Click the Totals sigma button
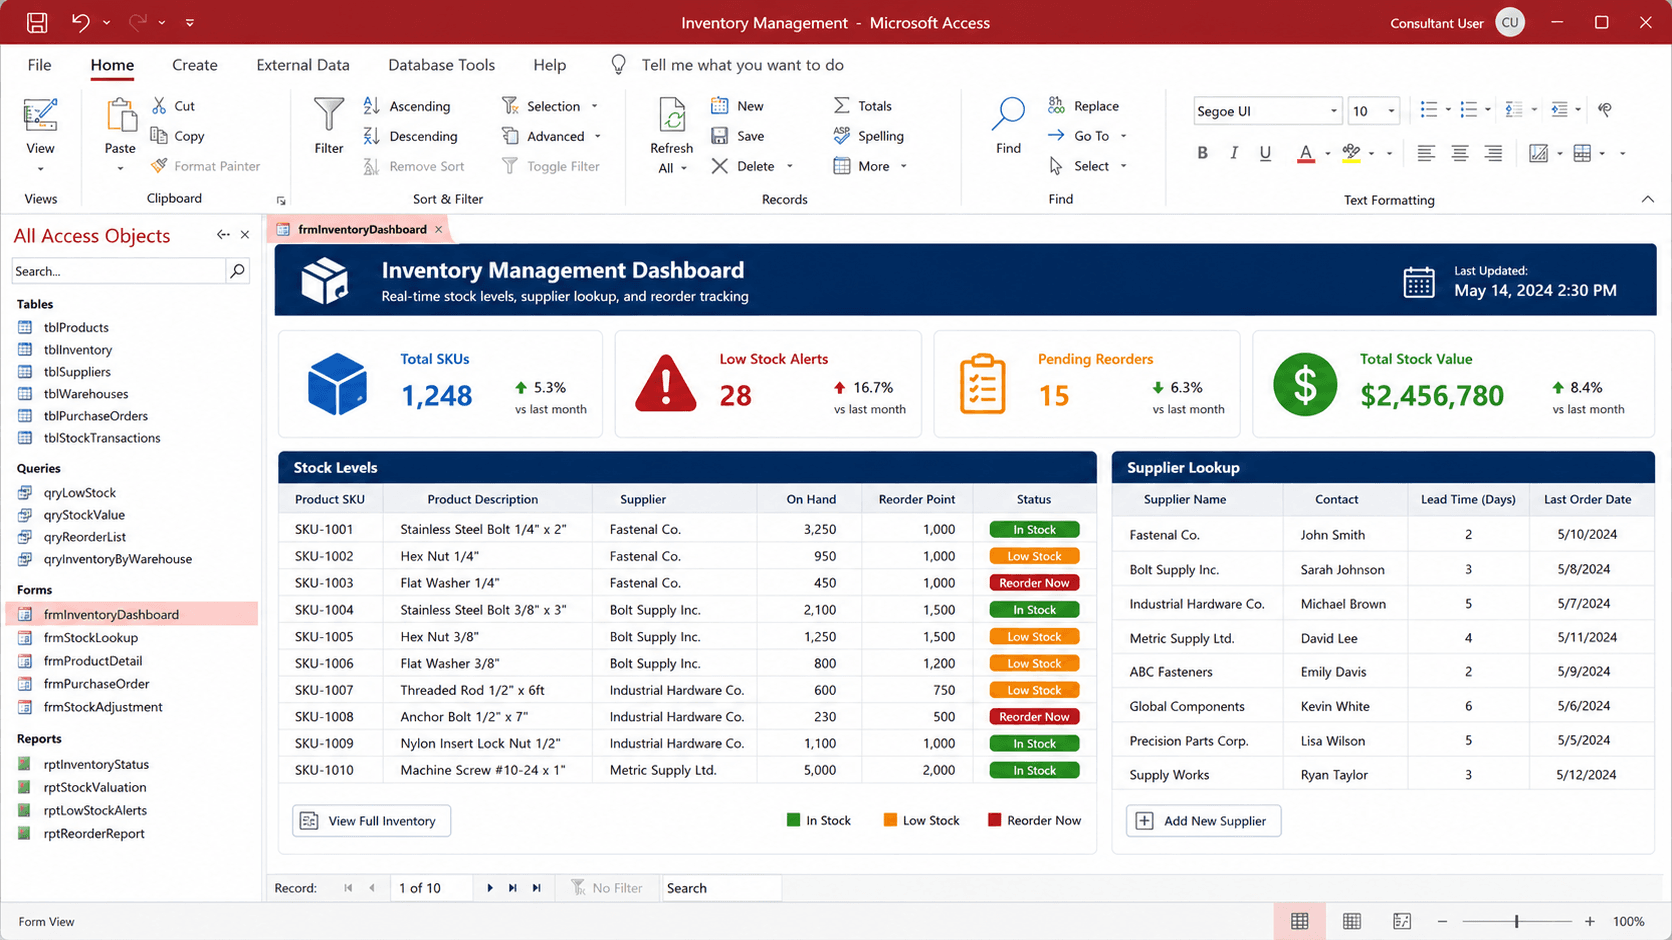Viewport: 1672px width, 940px height. point(863,106)
